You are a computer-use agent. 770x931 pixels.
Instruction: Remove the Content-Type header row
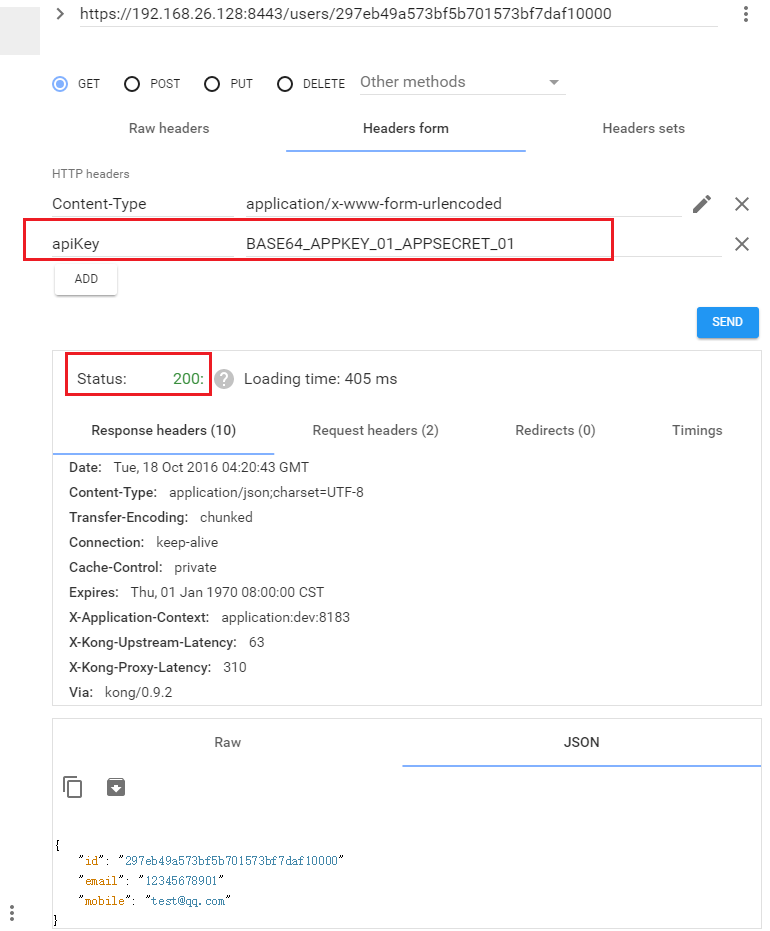click(x=742, y=204)
